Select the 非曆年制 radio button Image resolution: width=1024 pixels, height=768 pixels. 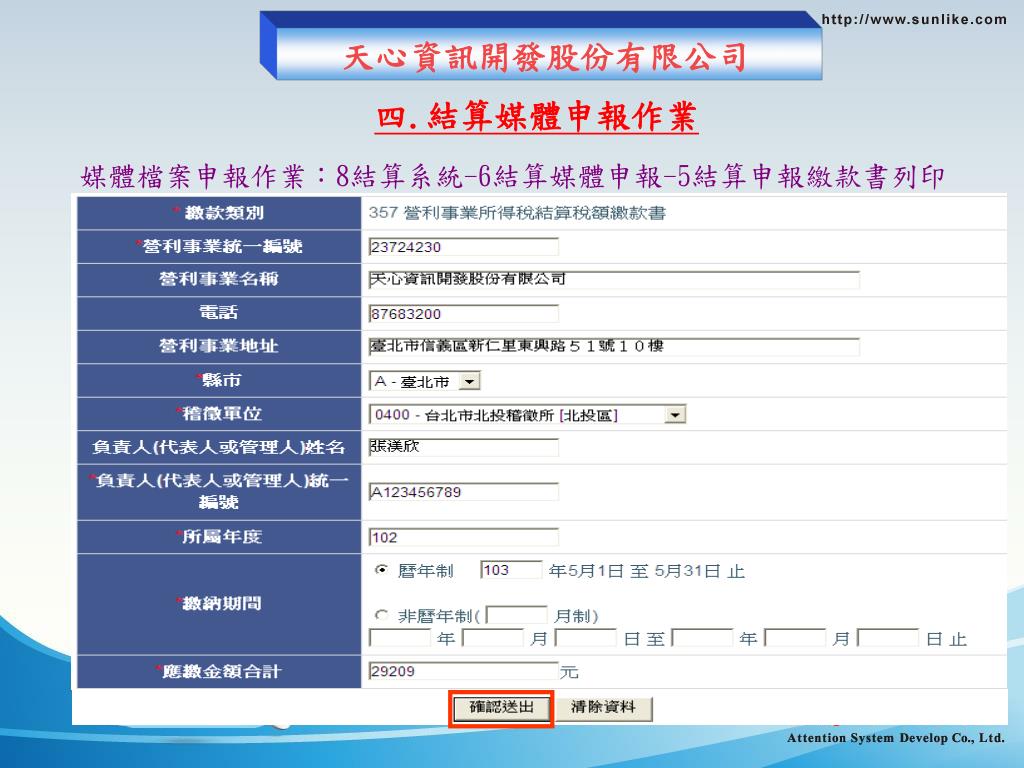point(381,615)
